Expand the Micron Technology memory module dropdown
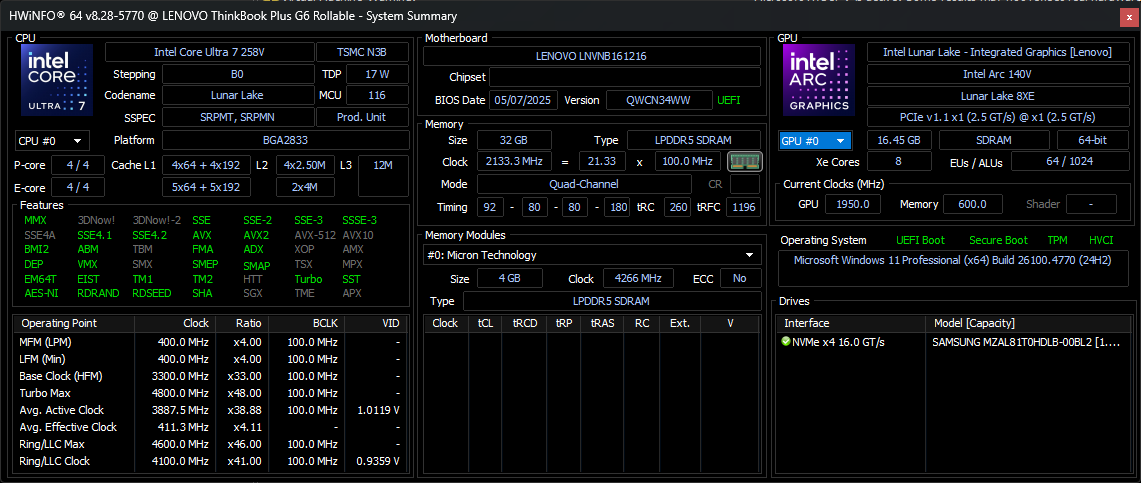 click(x=592, y=255)
